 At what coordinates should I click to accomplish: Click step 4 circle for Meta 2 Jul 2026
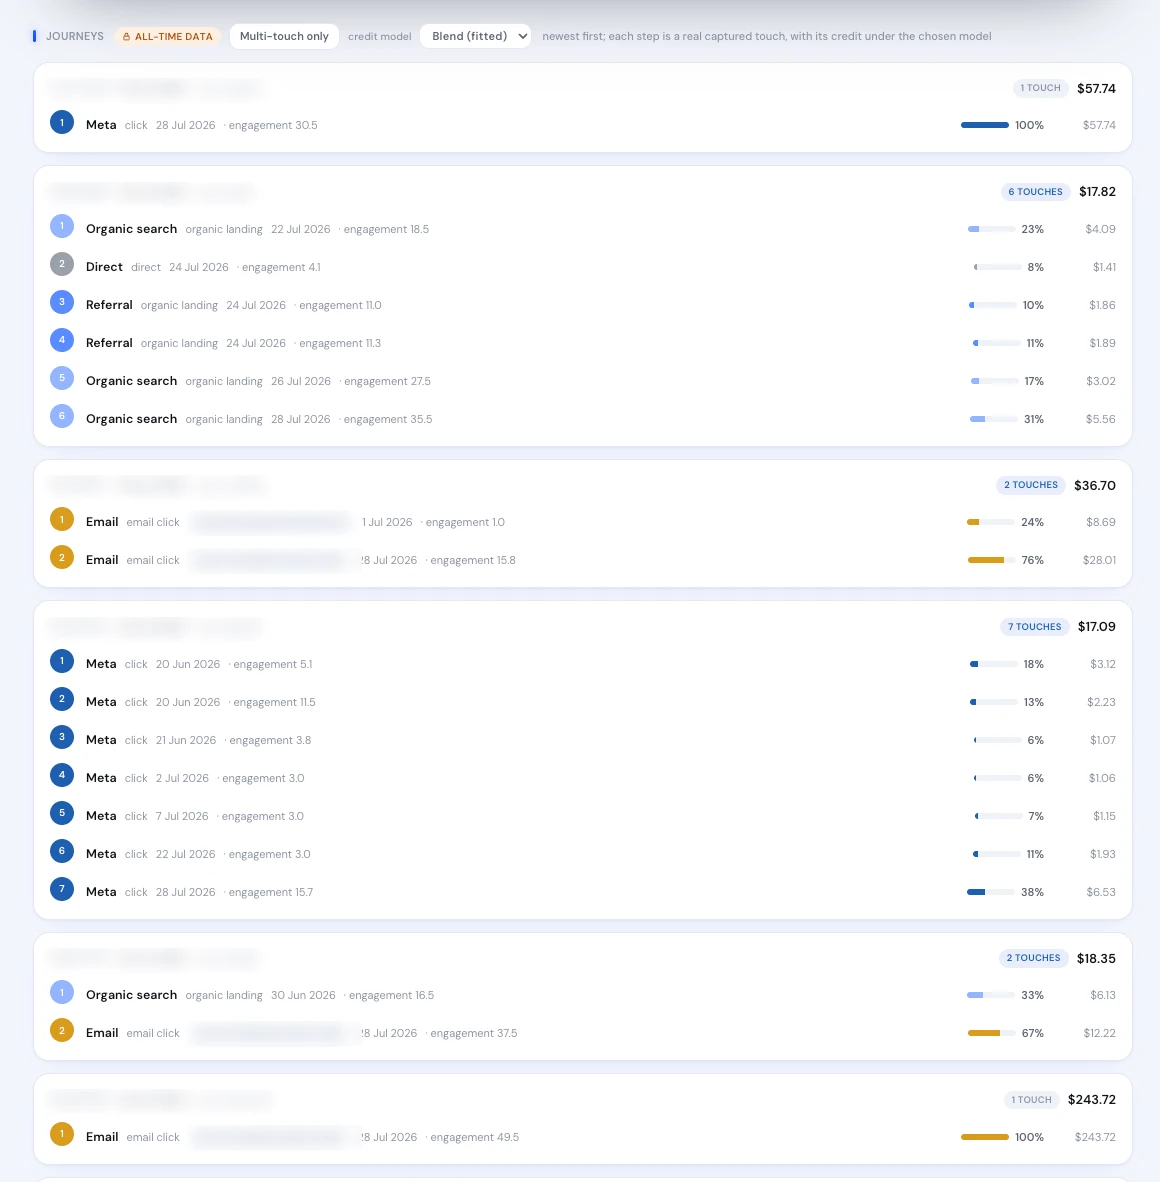coord(62,775)
